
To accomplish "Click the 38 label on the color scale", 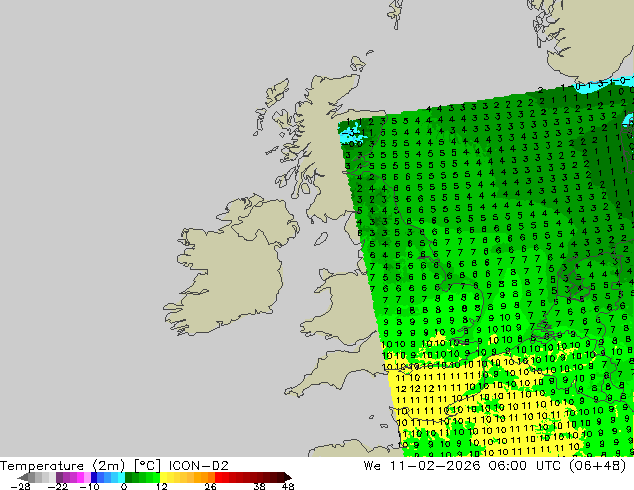I will [x=259, y=486].
